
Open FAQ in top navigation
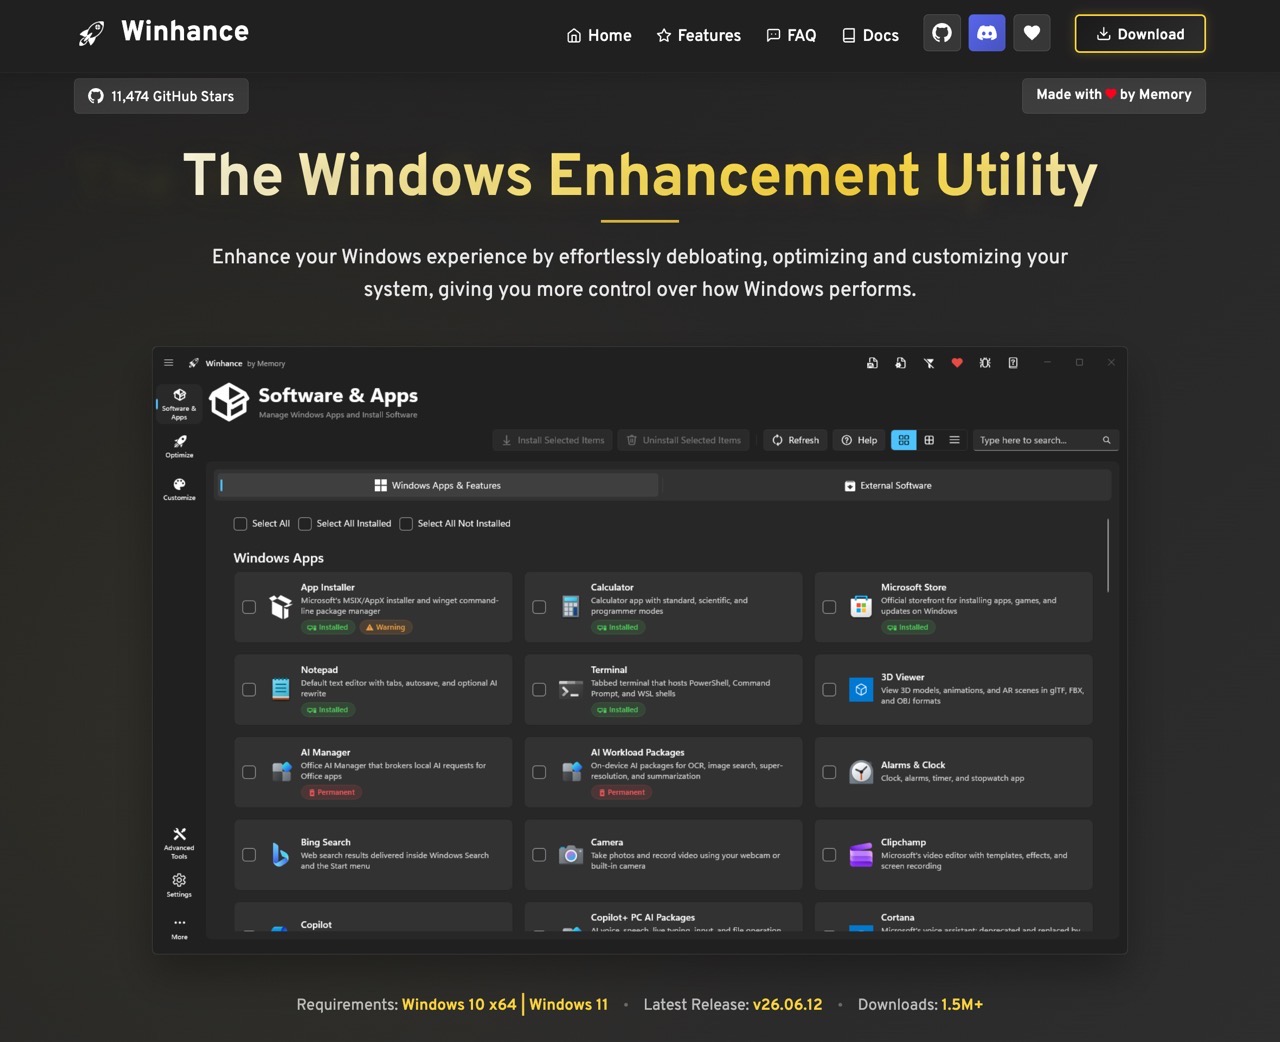pyautogui.click(x=791, y=35)
